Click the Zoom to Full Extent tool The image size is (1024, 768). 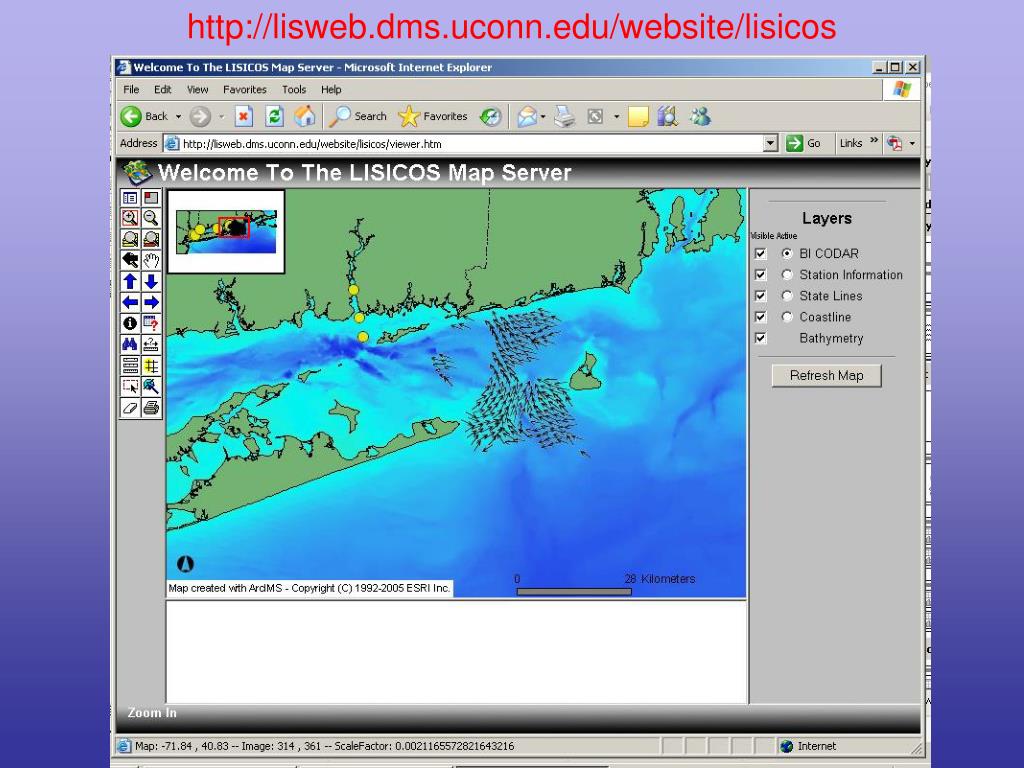click(x=130, y=240)
